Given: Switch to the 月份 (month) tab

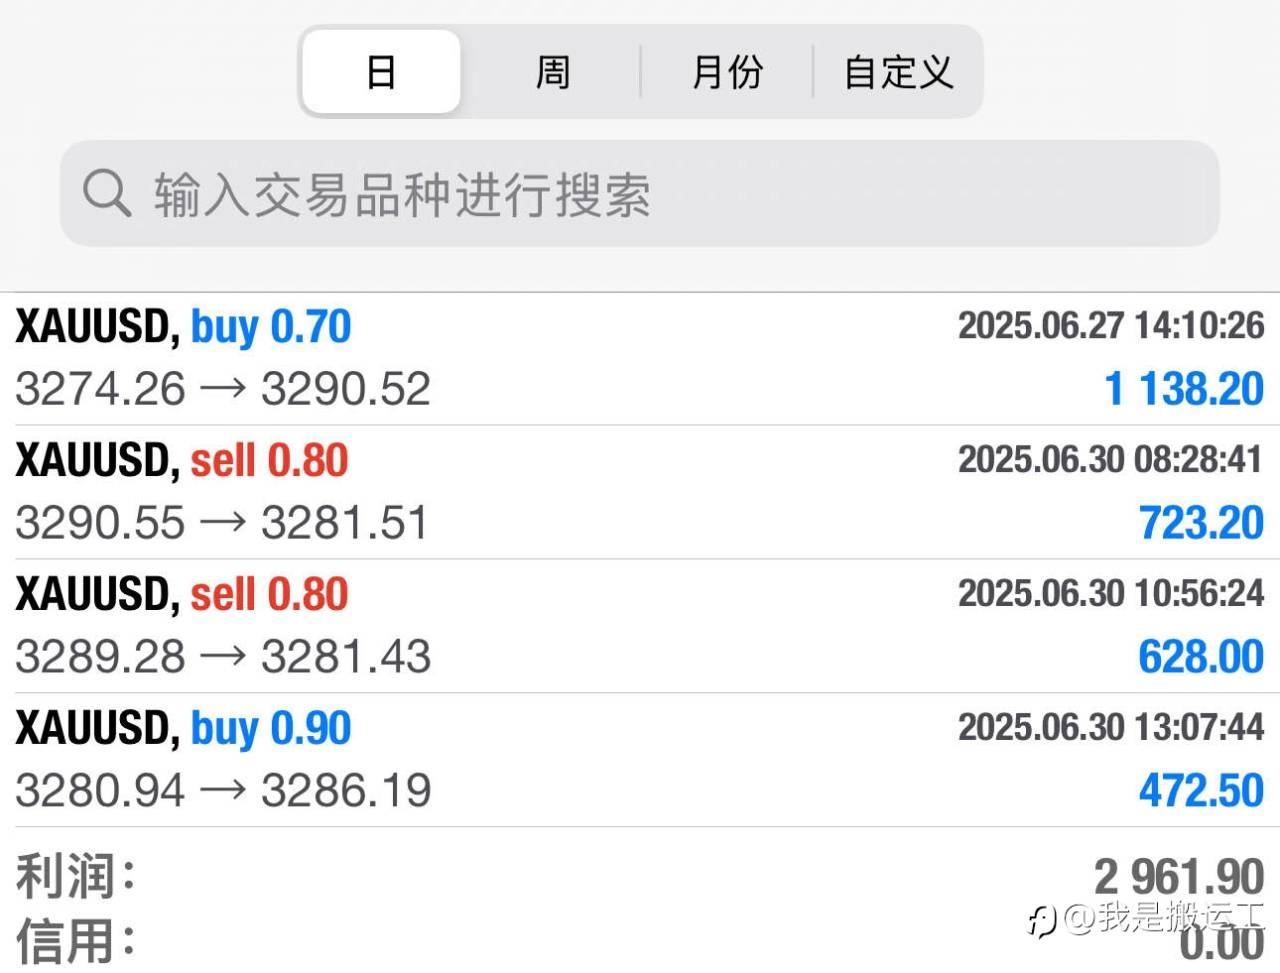Looking at the screenshot, I should point(727,72).
